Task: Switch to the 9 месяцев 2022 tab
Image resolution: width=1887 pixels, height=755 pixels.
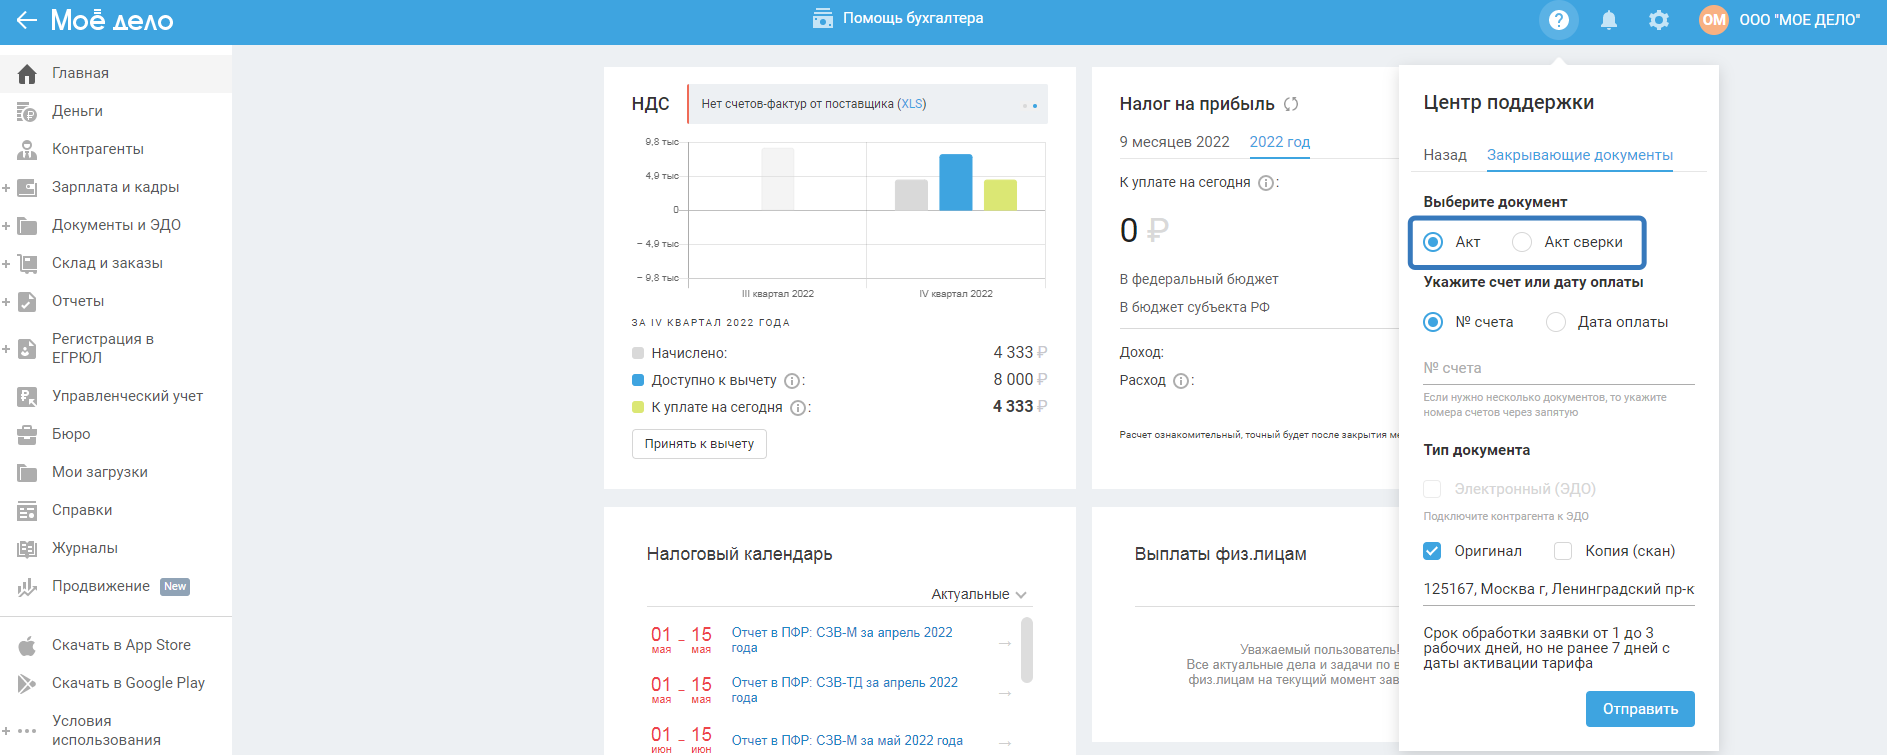Action: click(x=1174, y=142)
